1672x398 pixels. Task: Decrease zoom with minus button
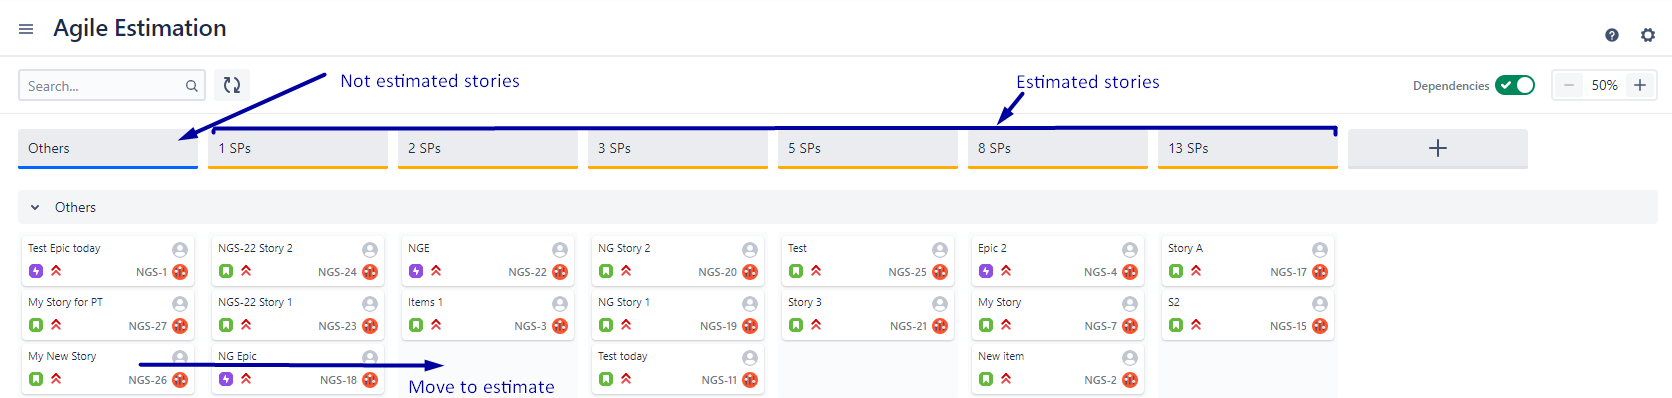pyautogui.click(x=1569, y=85)
